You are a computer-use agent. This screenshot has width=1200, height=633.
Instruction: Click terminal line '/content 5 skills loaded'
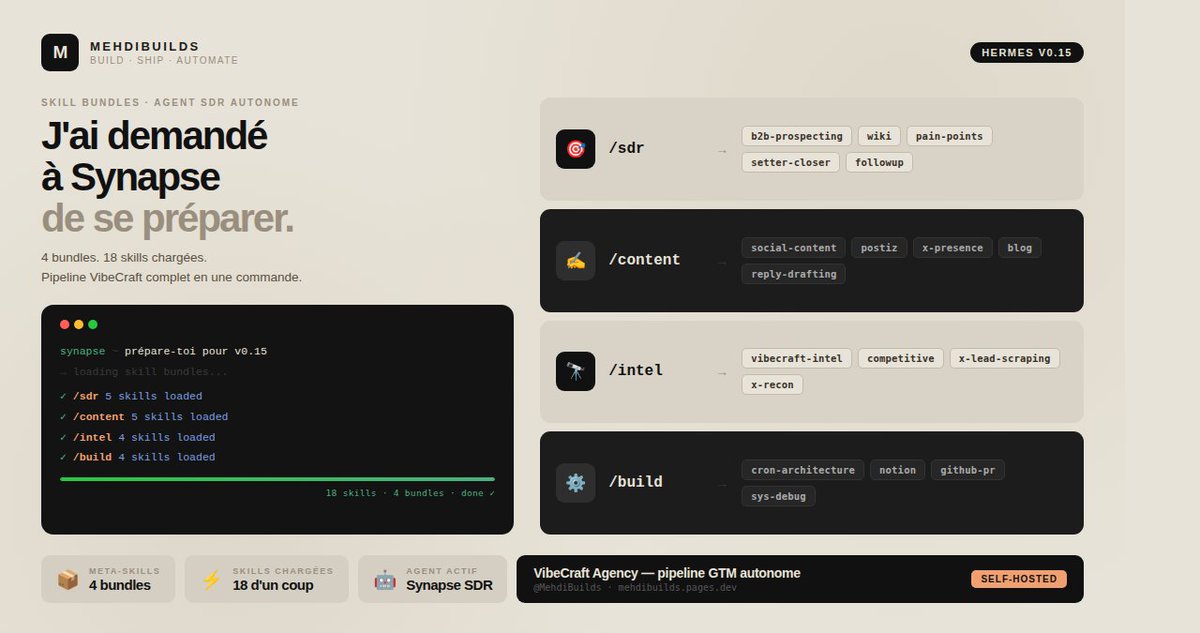point(144,417)
